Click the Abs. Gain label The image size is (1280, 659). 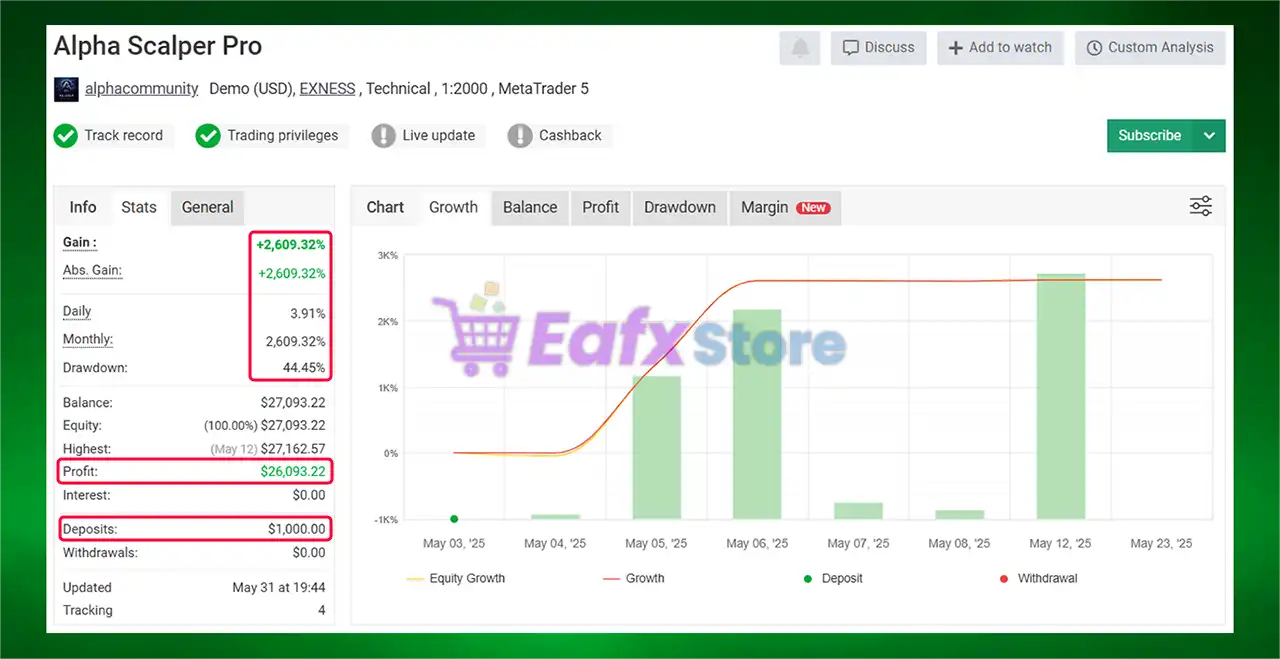tap(92, 271)
